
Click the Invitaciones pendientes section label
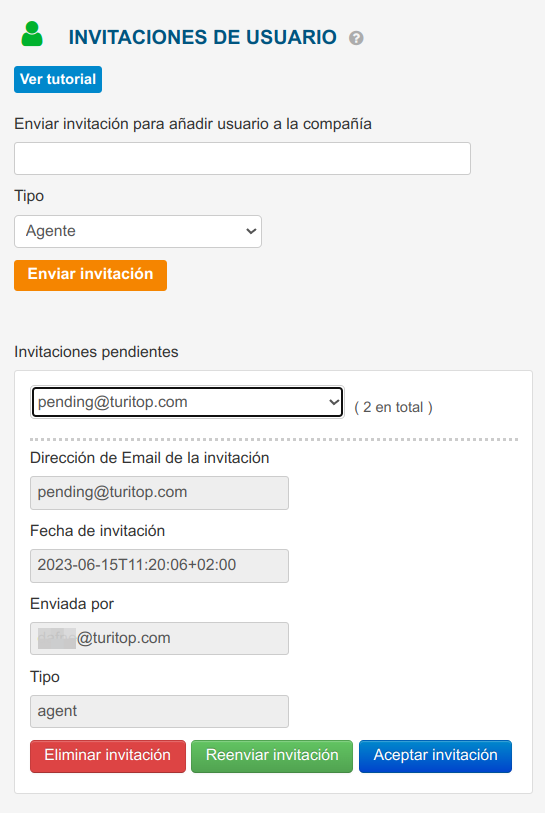pos(96,352)
